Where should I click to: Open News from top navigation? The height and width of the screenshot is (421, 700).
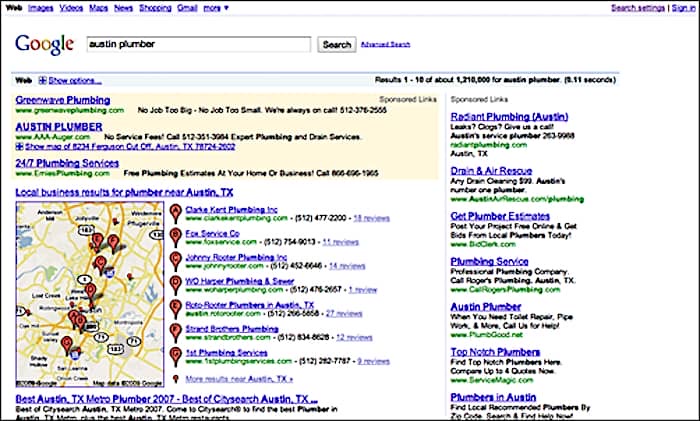tap(124, 8)
